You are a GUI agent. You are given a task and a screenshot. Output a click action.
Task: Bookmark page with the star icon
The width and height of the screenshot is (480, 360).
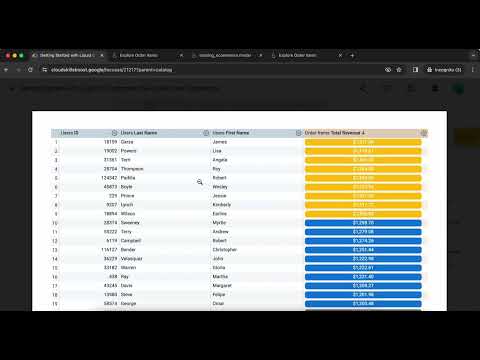pyautogui.click(x=399, y=70)
